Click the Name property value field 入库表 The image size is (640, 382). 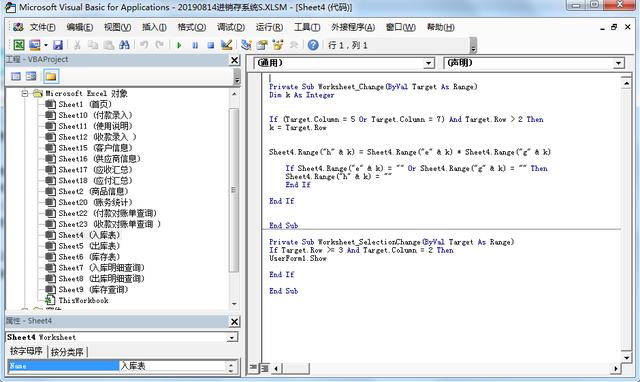[172, 366]
